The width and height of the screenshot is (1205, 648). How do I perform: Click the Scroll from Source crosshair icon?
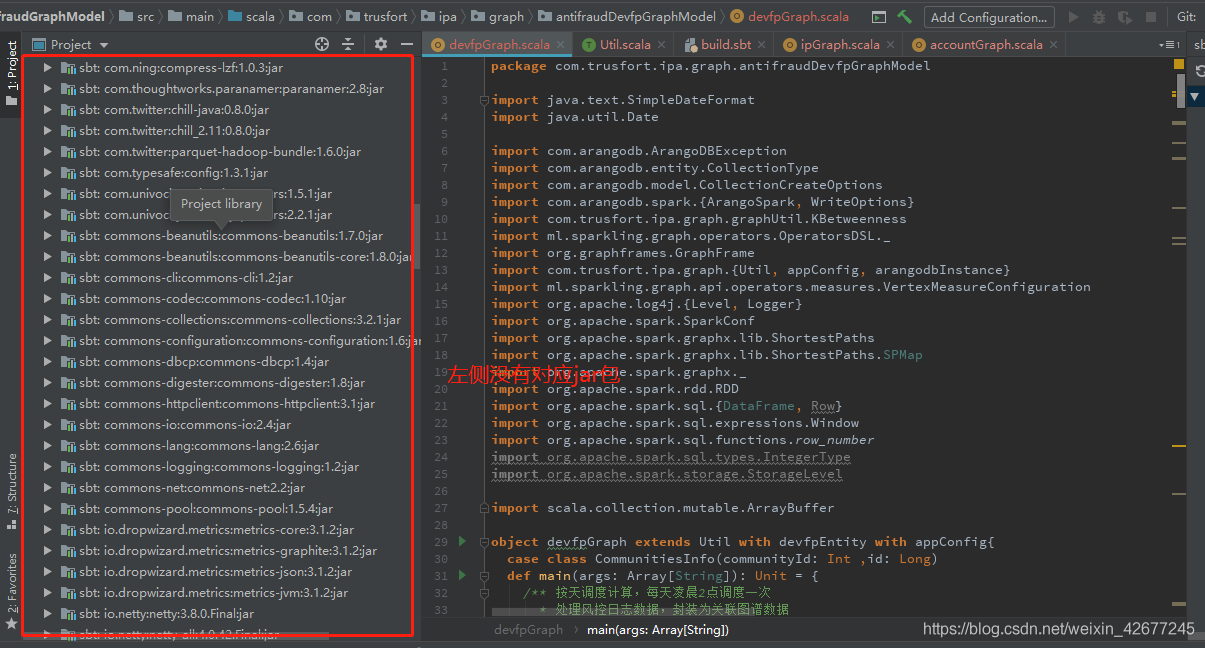point(321,44)
